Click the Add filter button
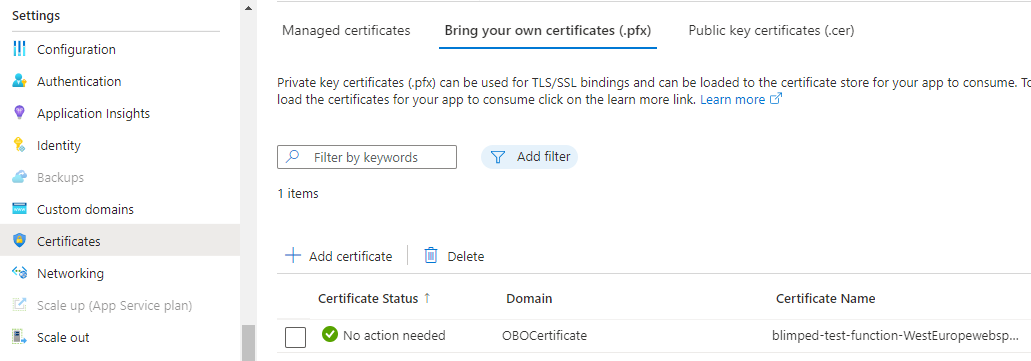This screenshot has width=1031, height=361. 529,157
